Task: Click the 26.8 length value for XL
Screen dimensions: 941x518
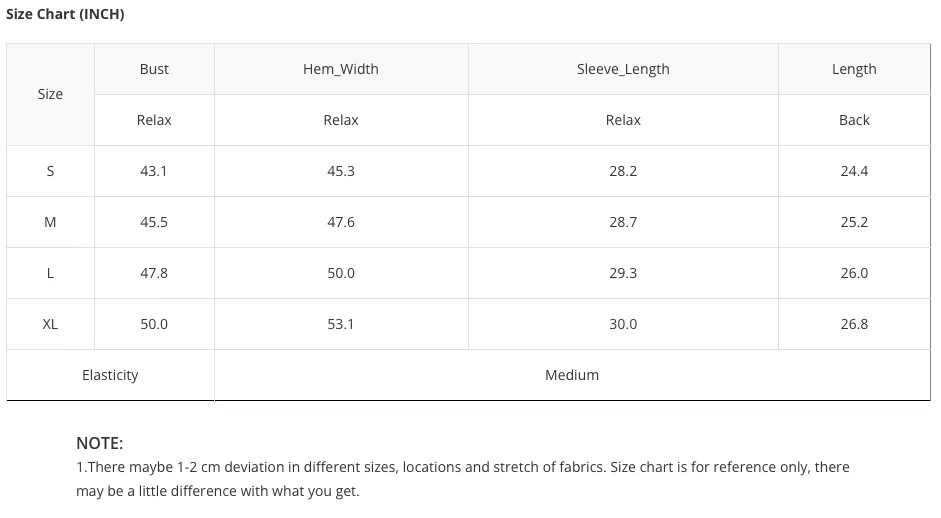Action: pos(854,324)
